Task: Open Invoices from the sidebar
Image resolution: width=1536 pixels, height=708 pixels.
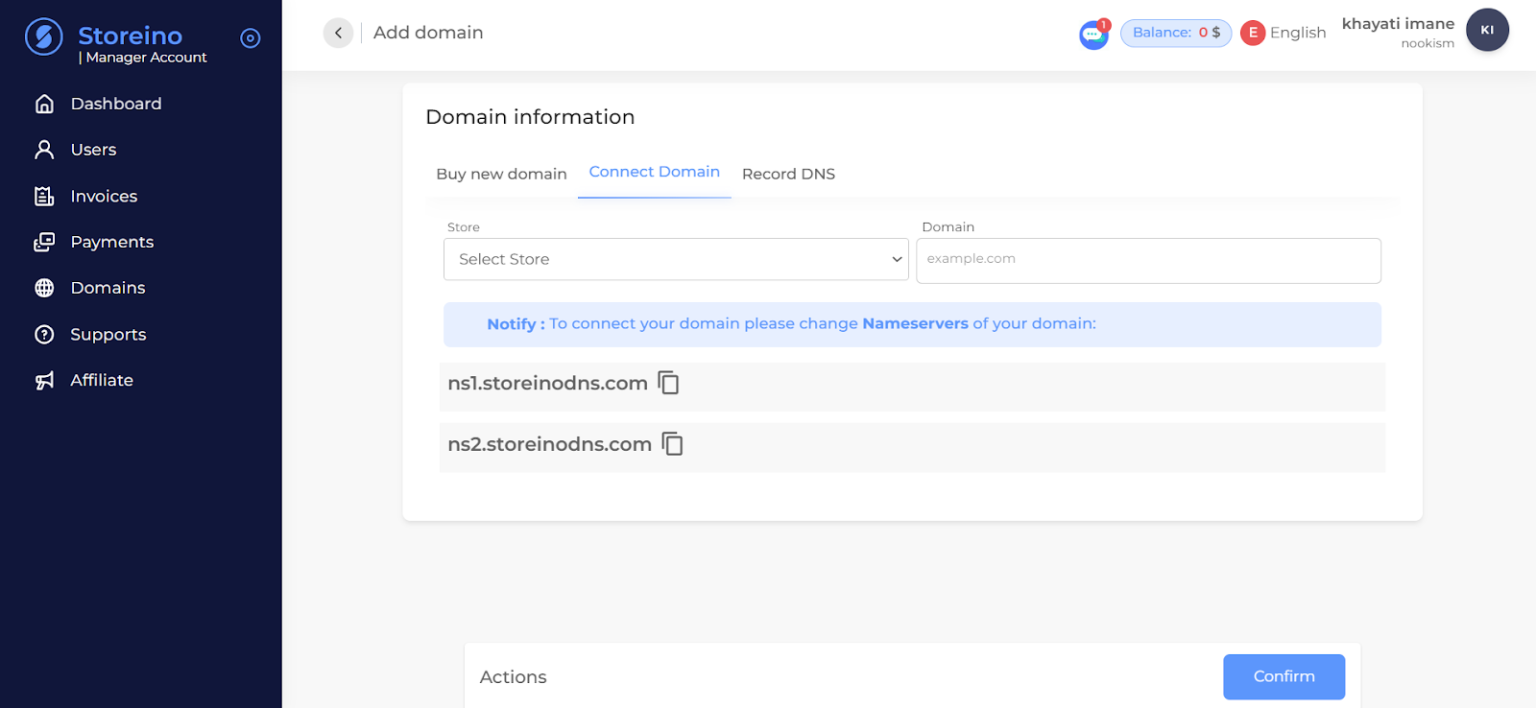Action: pos(104,196)
